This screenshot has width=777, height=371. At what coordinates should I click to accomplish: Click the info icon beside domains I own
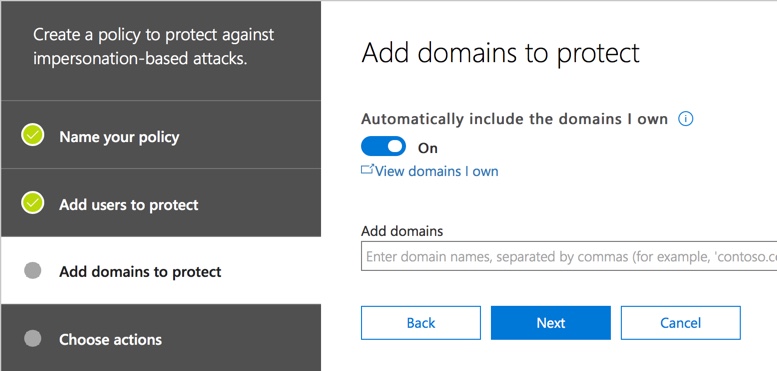click(685, 119)
